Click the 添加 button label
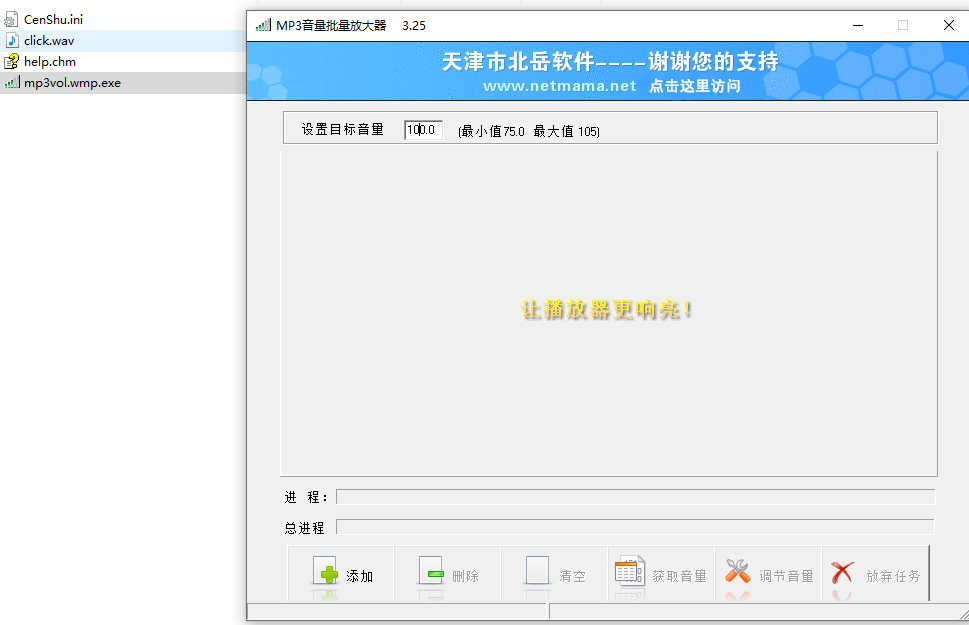 360,576
